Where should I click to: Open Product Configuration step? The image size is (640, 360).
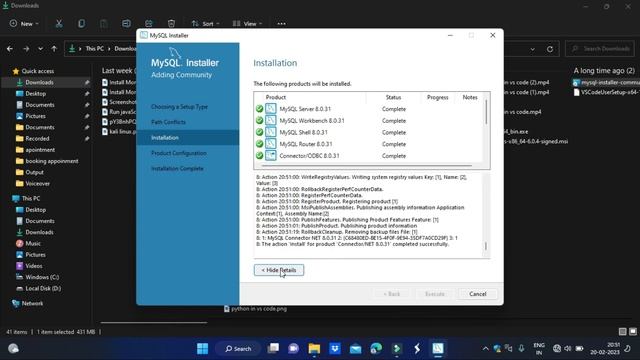[179, 153]
